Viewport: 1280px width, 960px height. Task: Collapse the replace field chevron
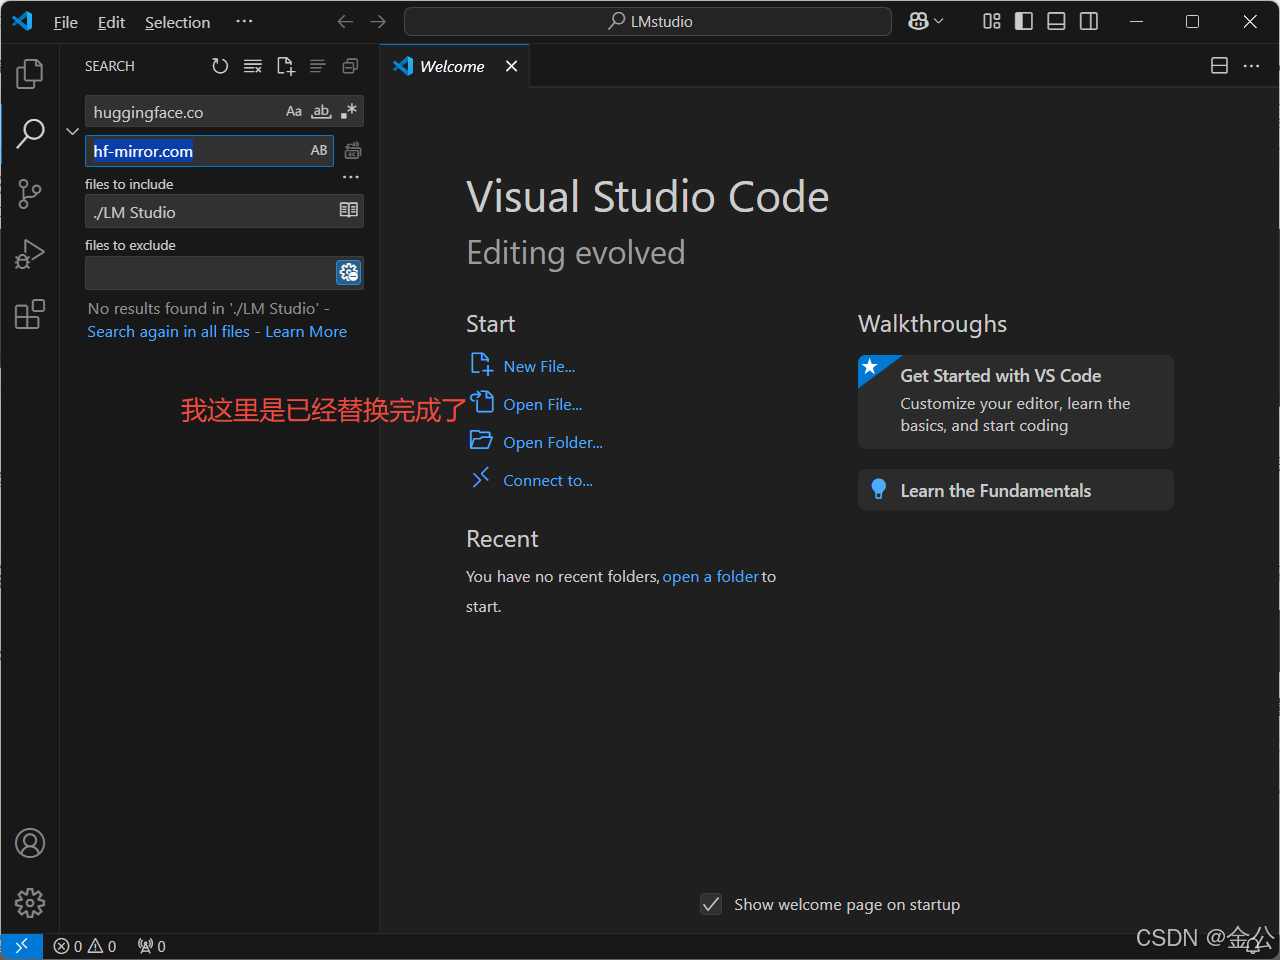tap(72, 131)
